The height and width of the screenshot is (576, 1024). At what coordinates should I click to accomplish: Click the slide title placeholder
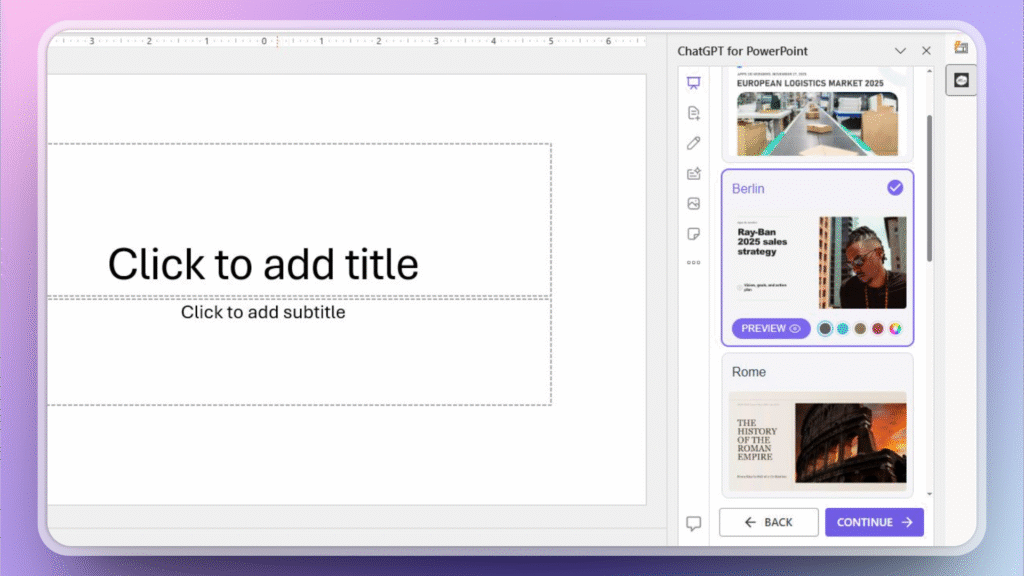[x=262, y=264]
